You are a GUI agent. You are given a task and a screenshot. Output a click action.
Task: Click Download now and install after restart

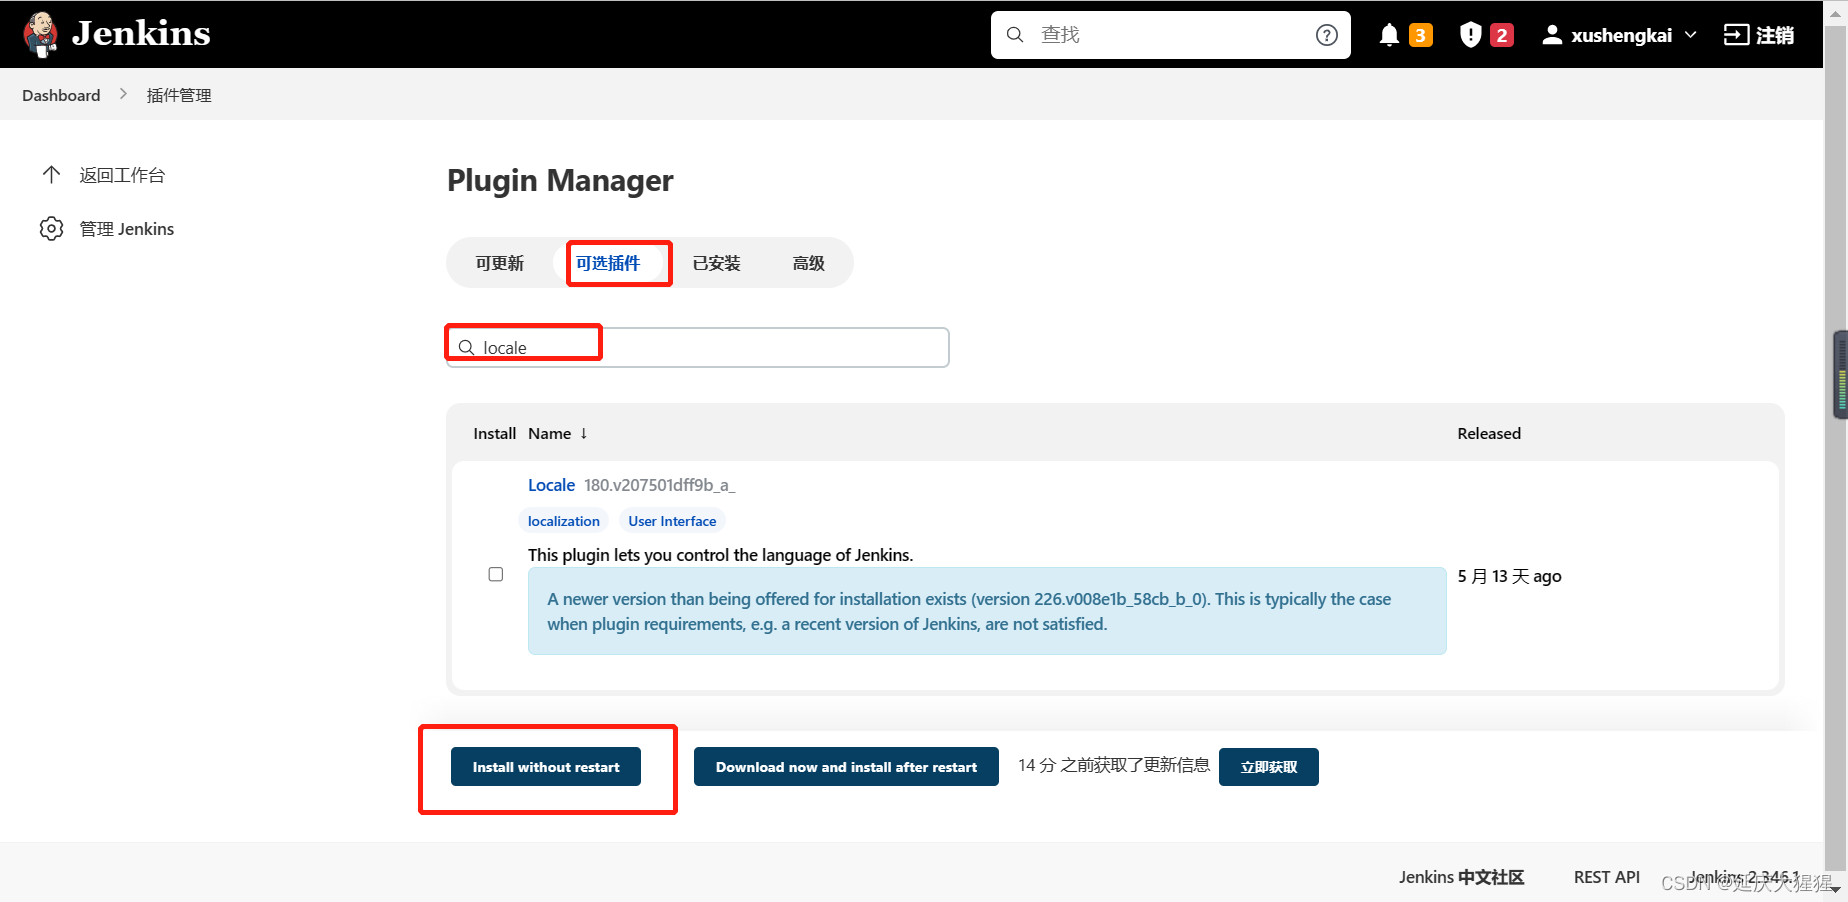pyautogui.click(x=846, y=767)
